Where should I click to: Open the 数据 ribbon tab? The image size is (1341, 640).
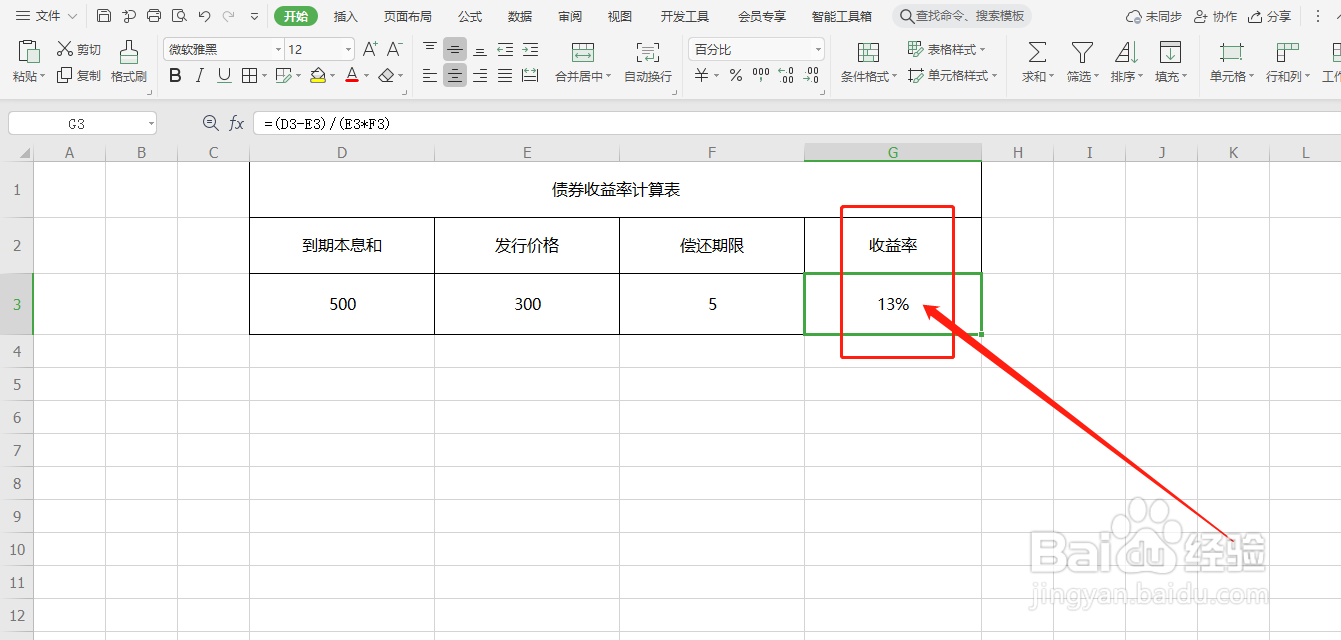pyautogui.click(x=519, y=15)
